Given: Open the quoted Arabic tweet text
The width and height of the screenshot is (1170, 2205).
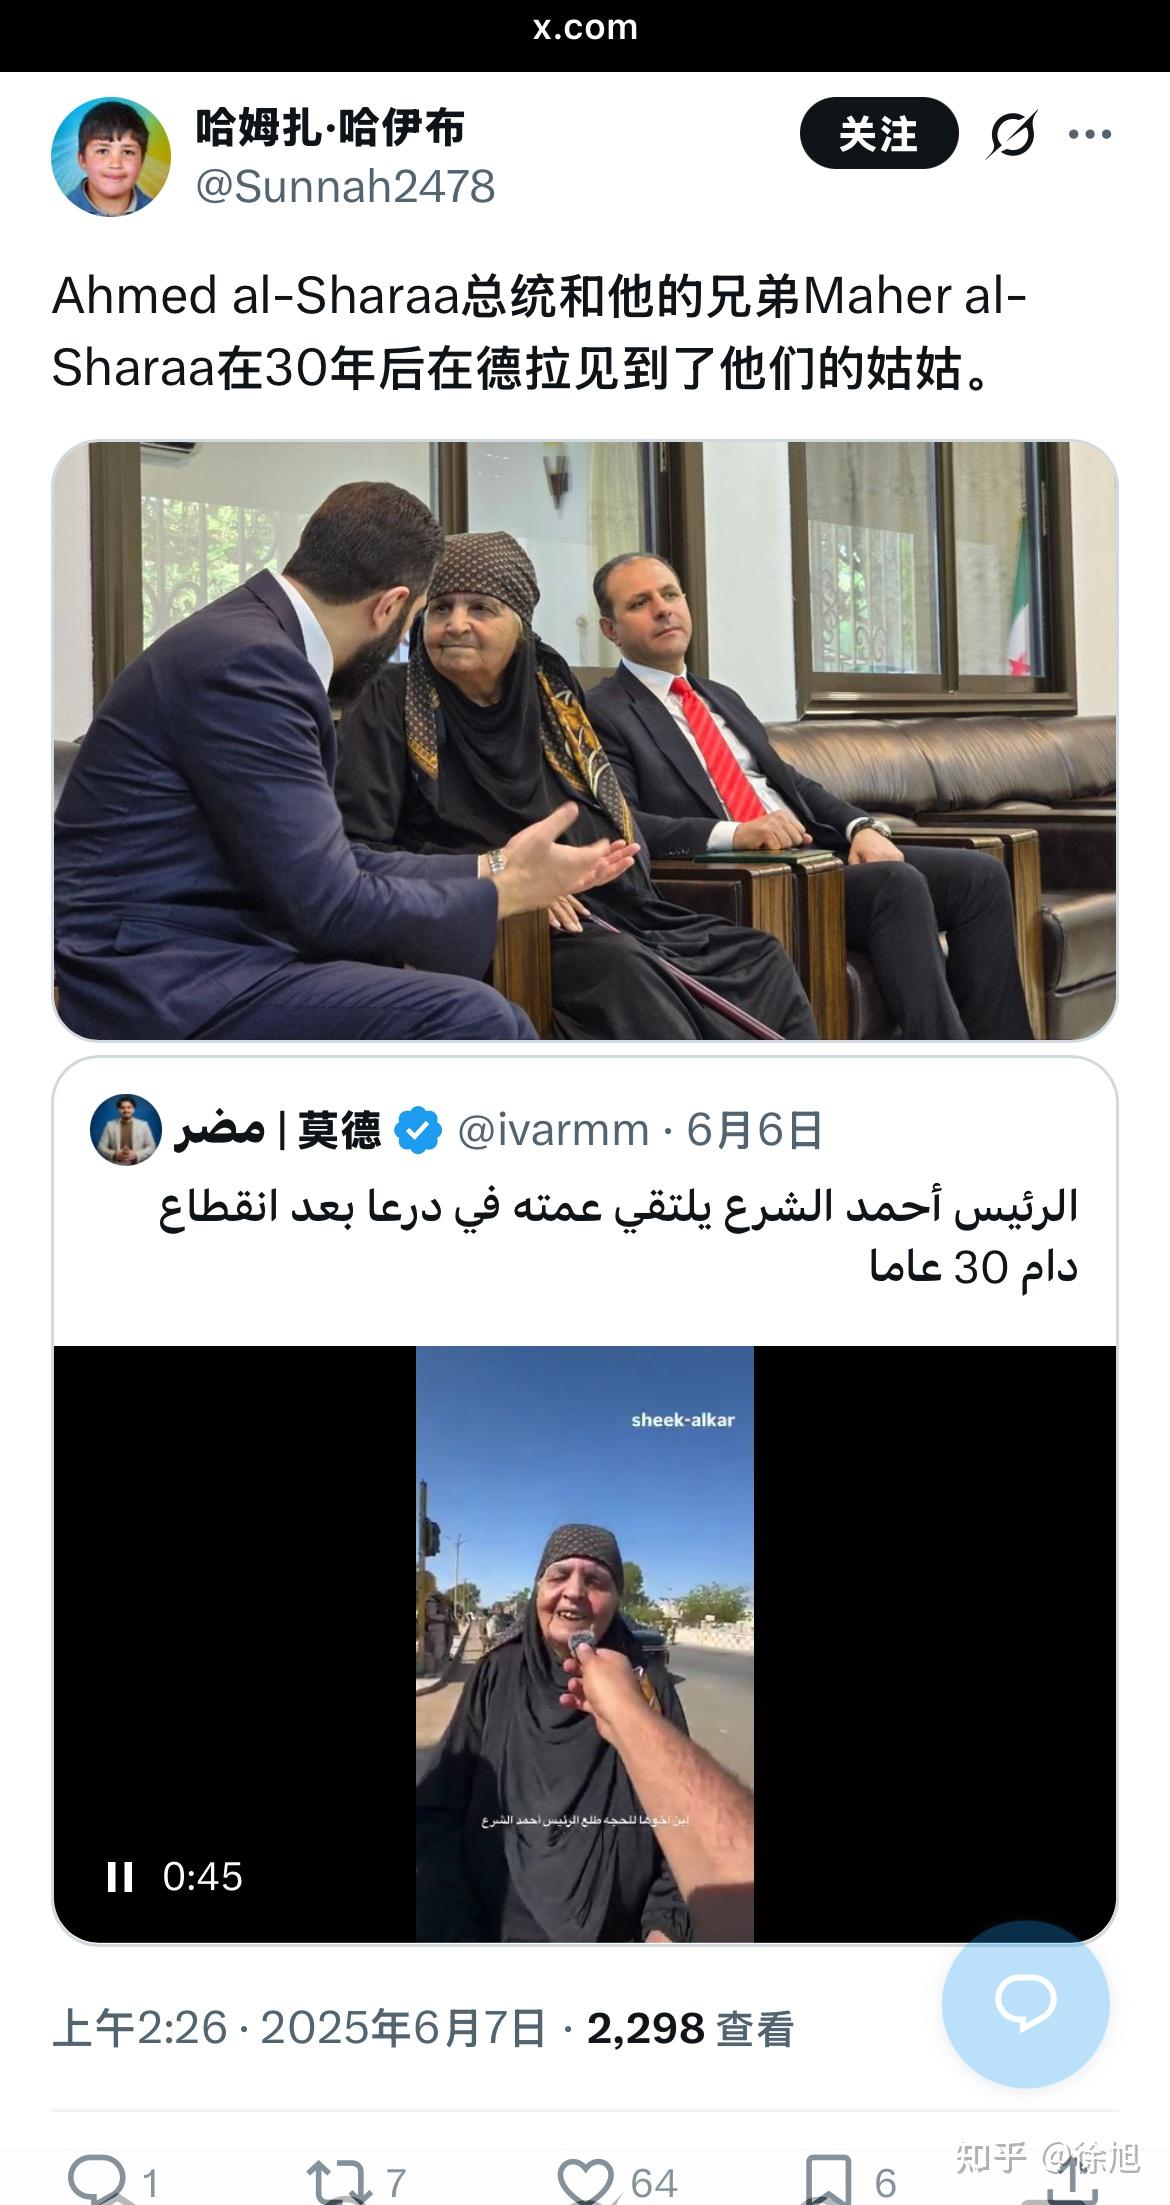Looking at the screenshot, I should click(x=618, y=1236).
